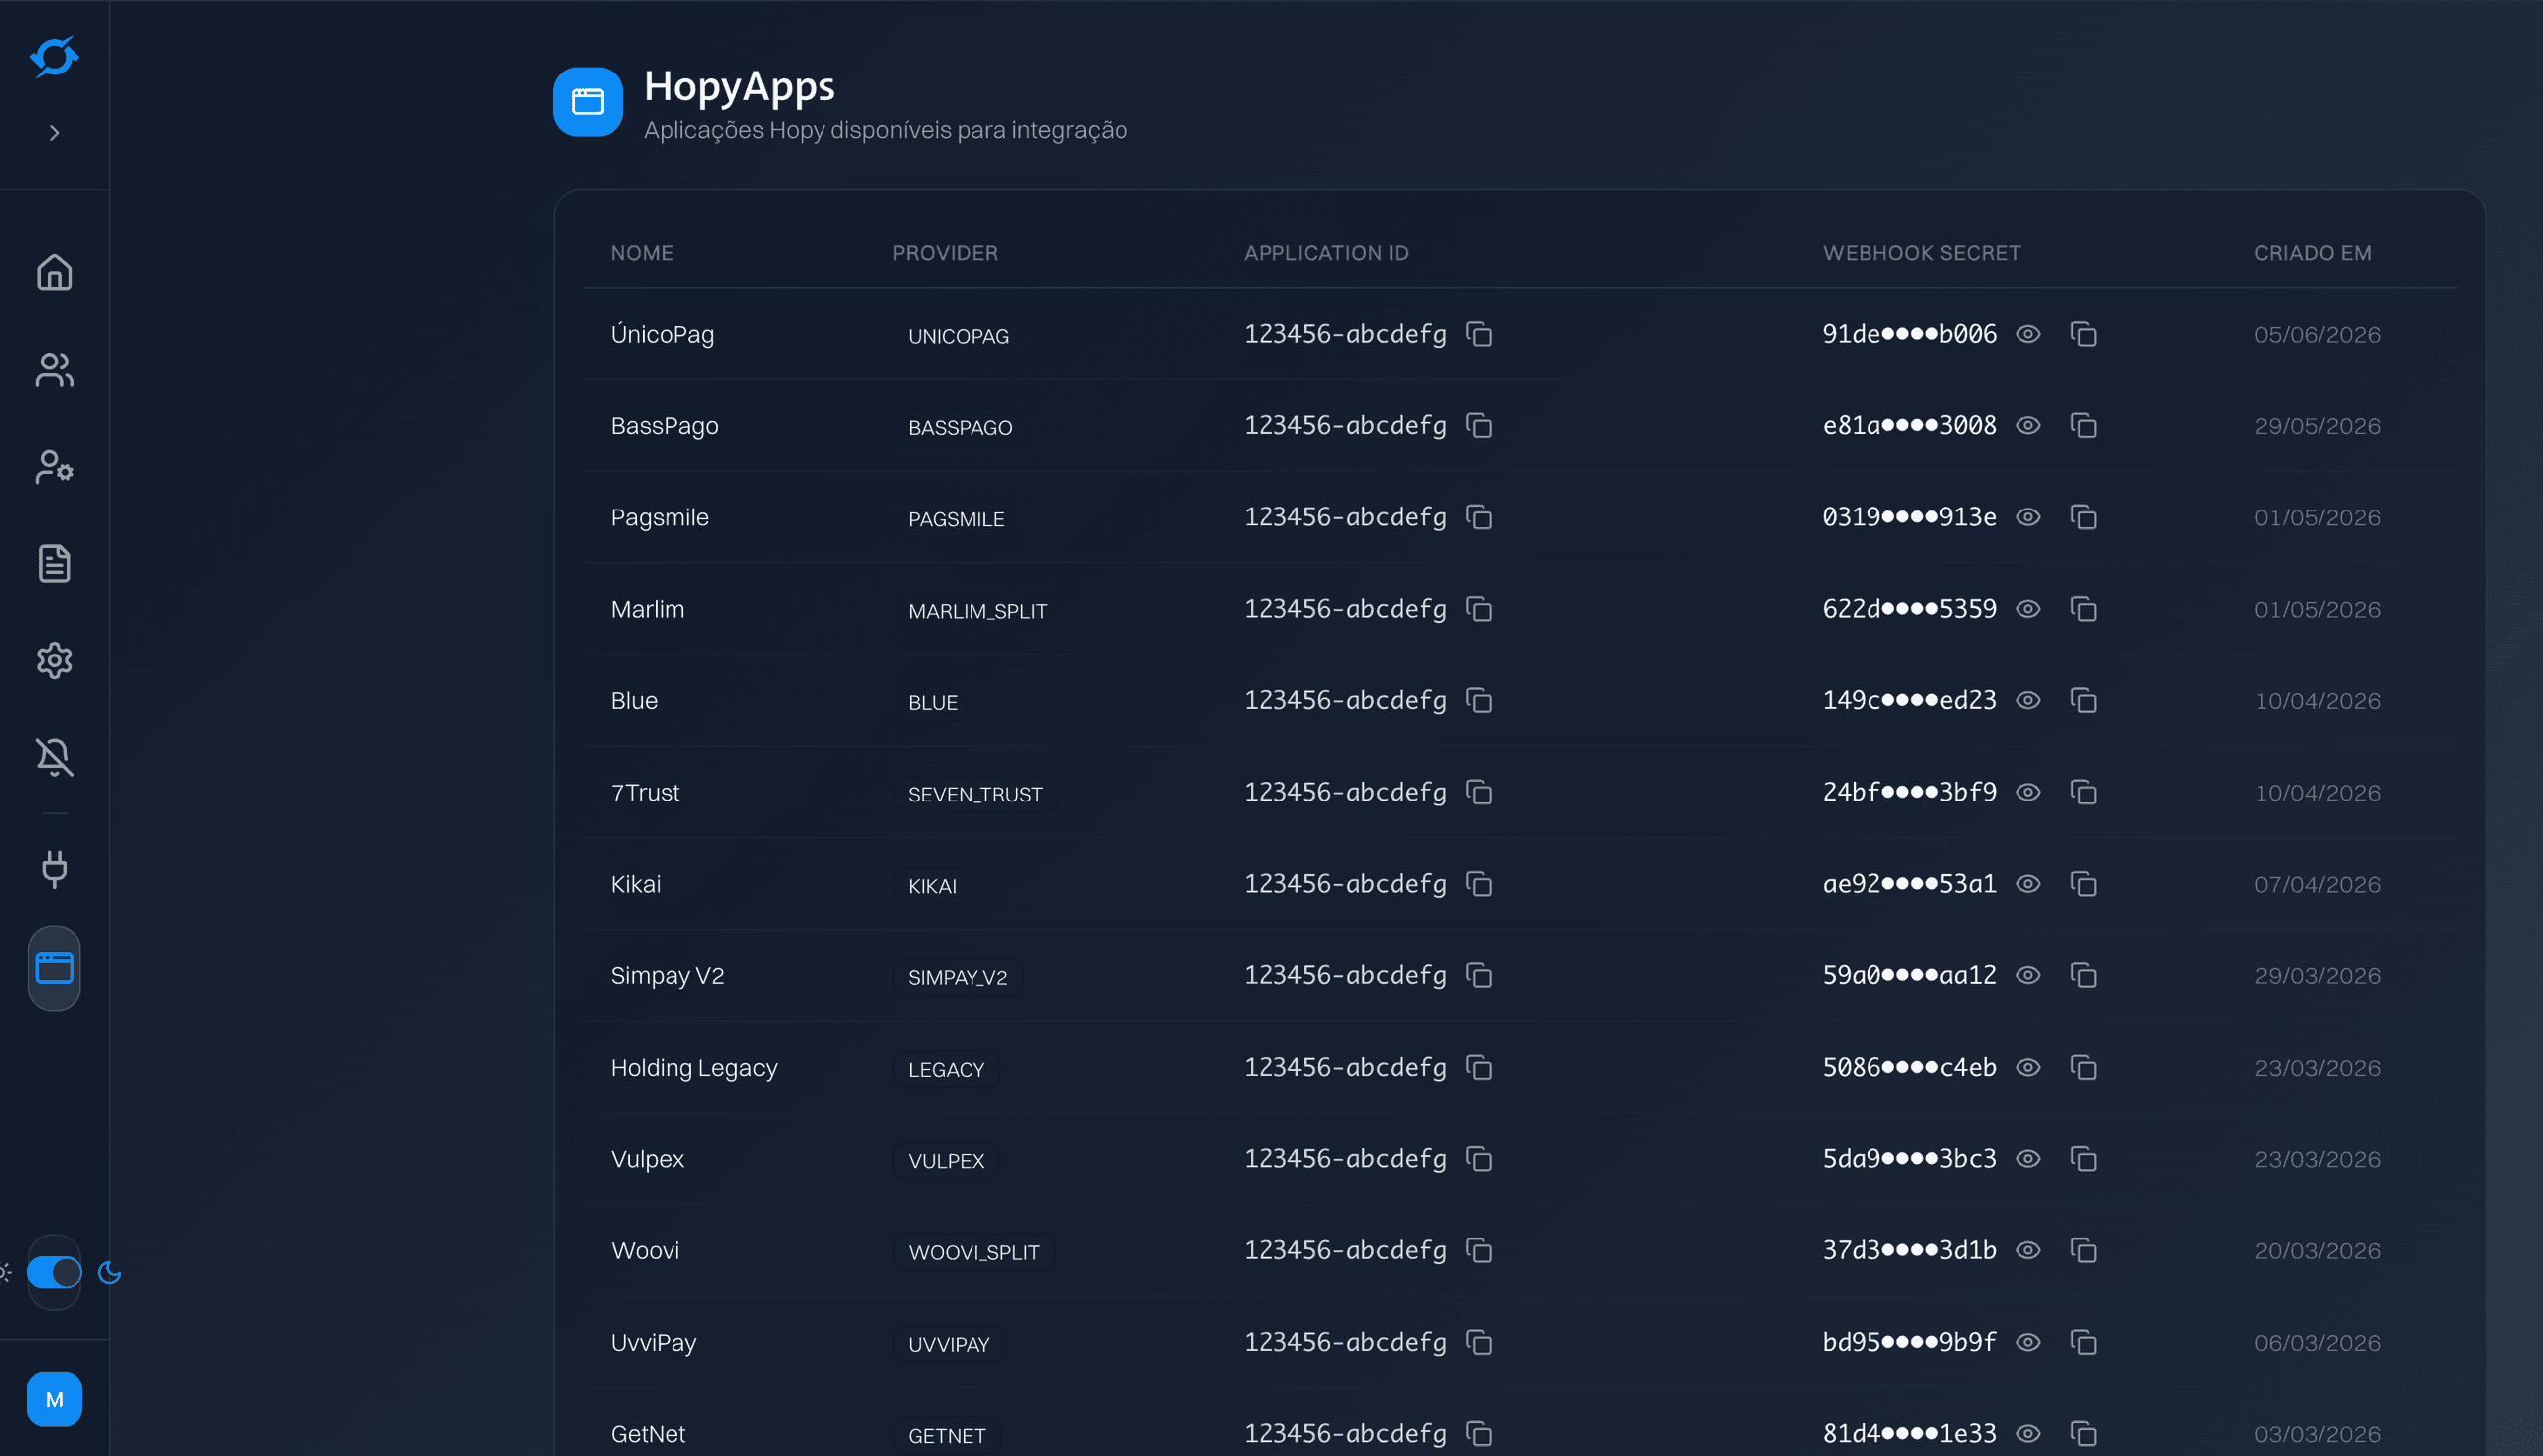
Task: Copy Marlim webhook secret
Action: tap(2084, 609)
